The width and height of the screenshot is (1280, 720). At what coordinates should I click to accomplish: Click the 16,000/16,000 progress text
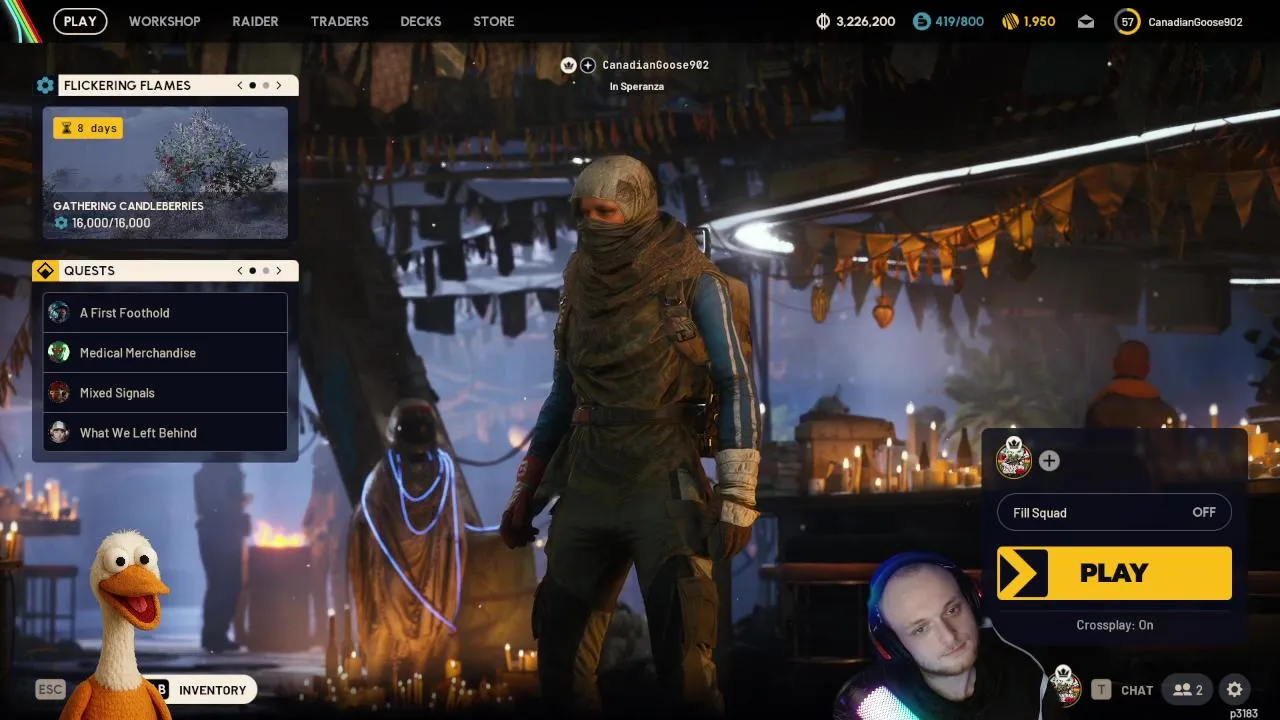pos(111,223)
